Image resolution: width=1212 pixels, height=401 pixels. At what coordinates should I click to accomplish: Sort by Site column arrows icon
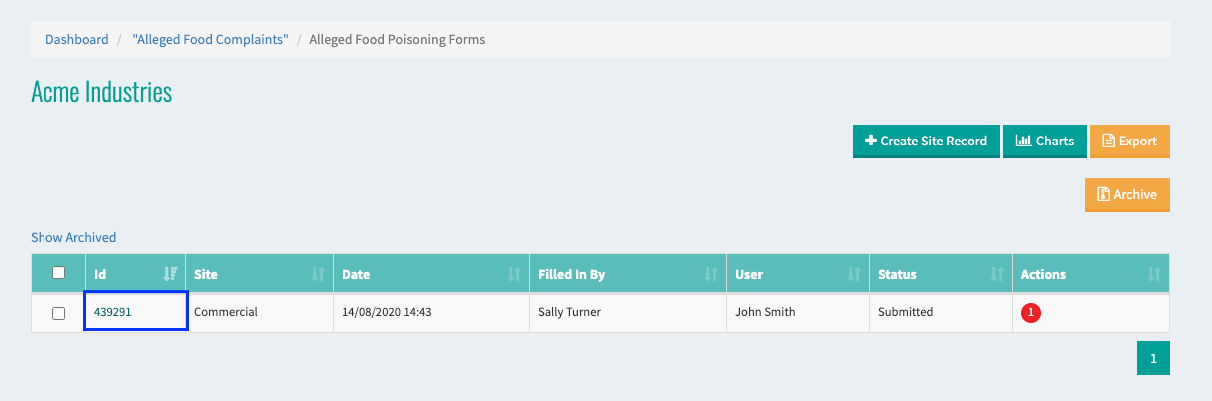click(x=318, y=274)
